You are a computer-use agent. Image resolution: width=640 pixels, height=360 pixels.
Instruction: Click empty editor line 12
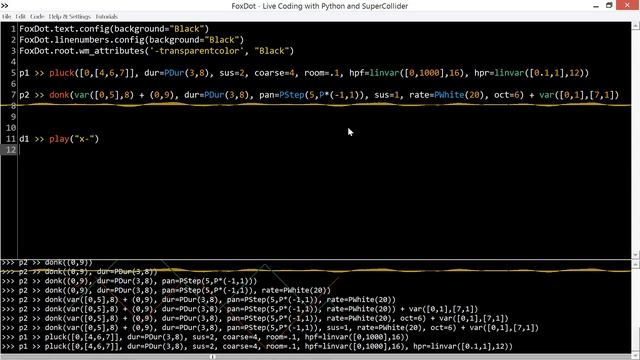(324, 150)
